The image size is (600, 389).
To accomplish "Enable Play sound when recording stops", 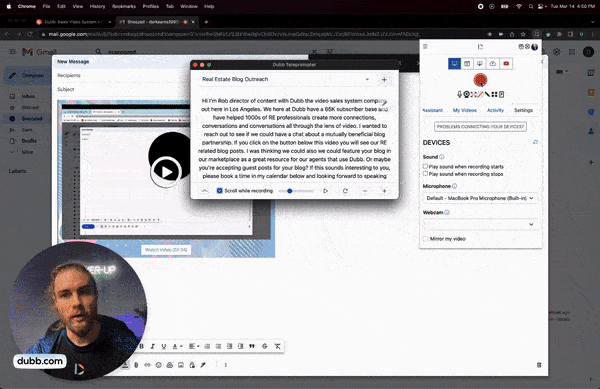I will [x=425, y=174].
